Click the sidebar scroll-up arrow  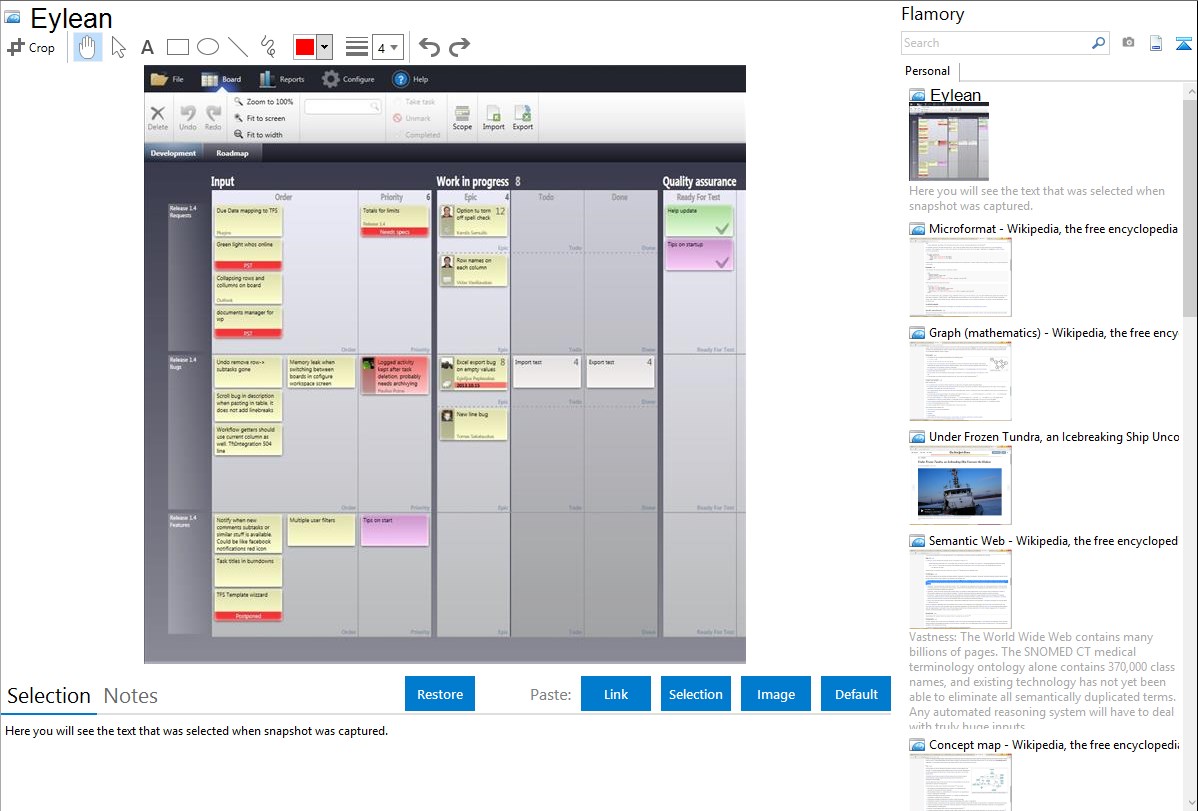(1190, 92)
